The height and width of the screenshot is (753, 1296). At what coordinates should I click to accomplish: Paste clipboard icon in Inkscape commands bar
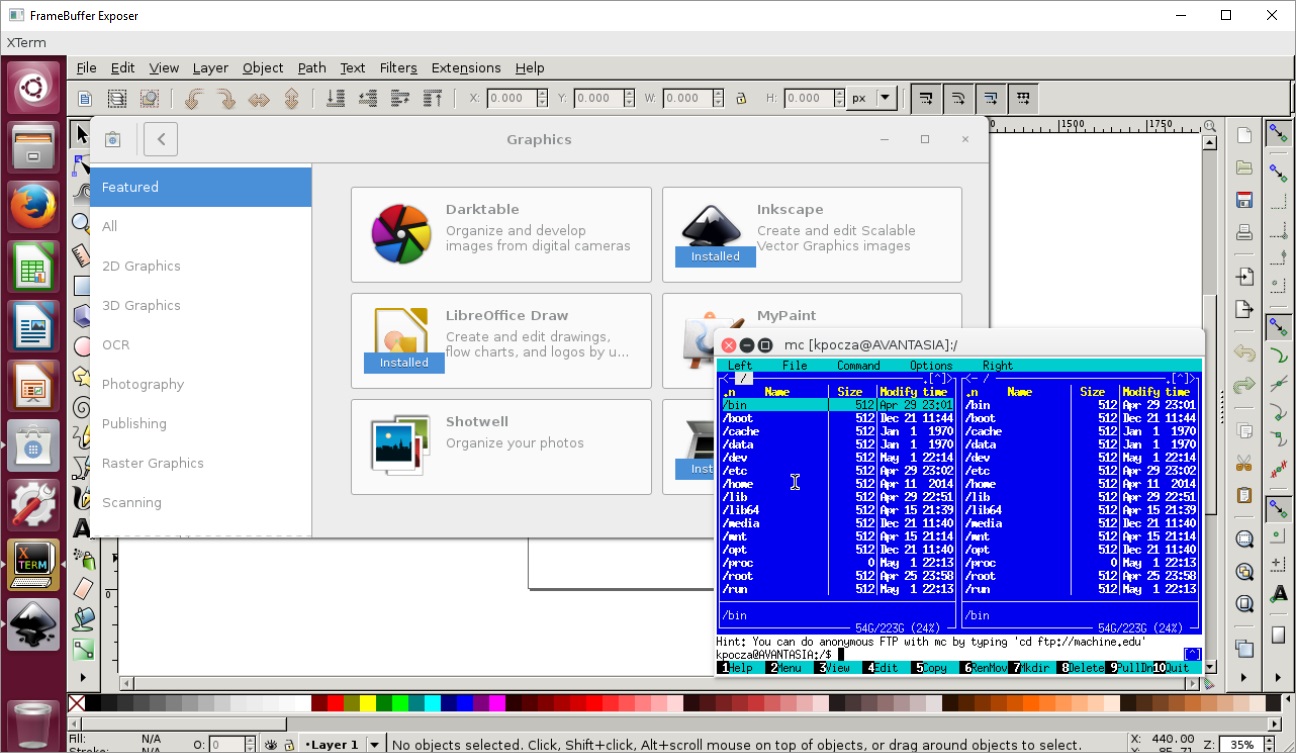tap(1244, 495)
